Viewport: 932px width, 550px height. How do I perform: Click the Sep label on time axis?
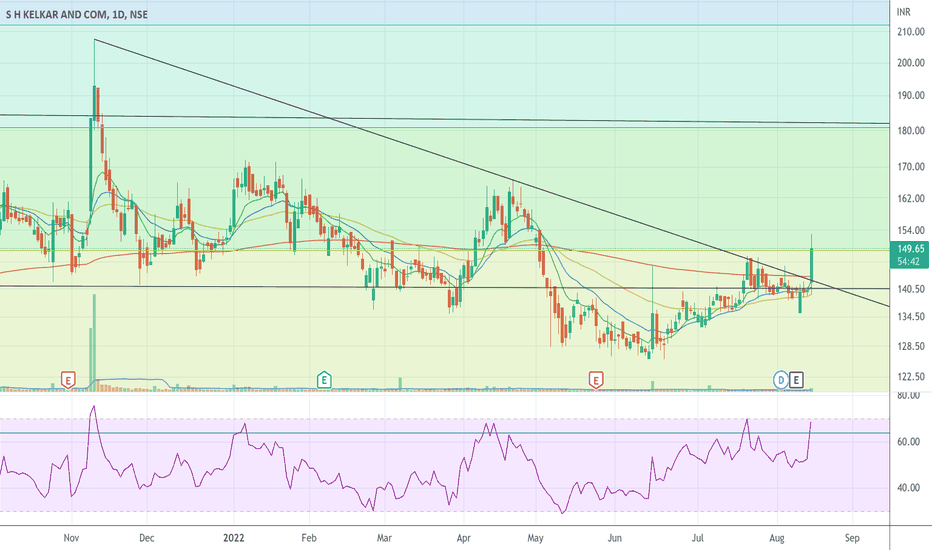tap(852, 538)
